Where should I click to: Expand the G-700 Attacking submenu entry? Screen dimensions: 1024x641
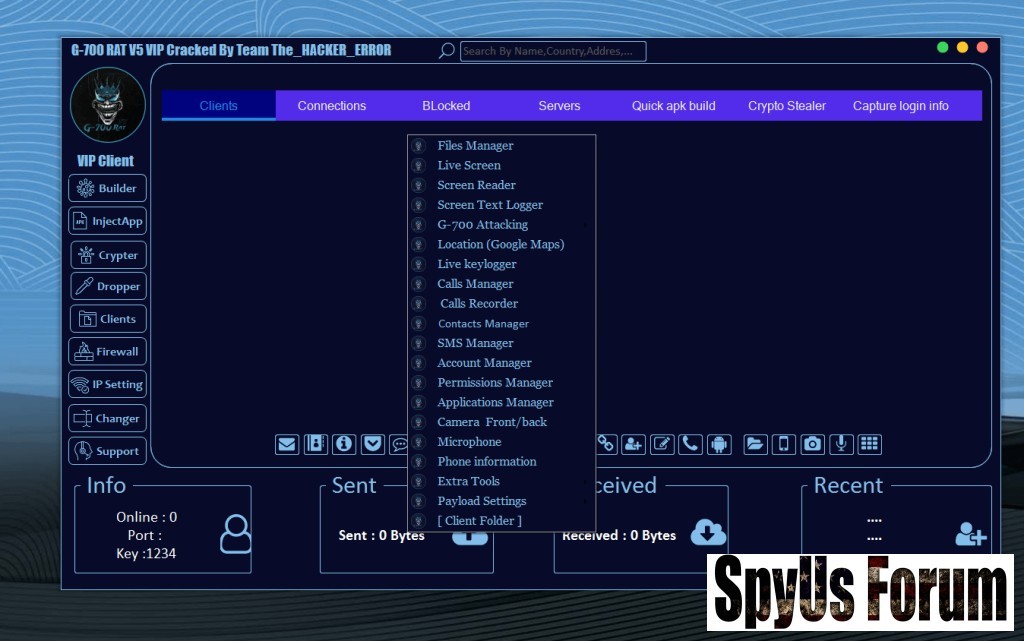click(482, 225)
